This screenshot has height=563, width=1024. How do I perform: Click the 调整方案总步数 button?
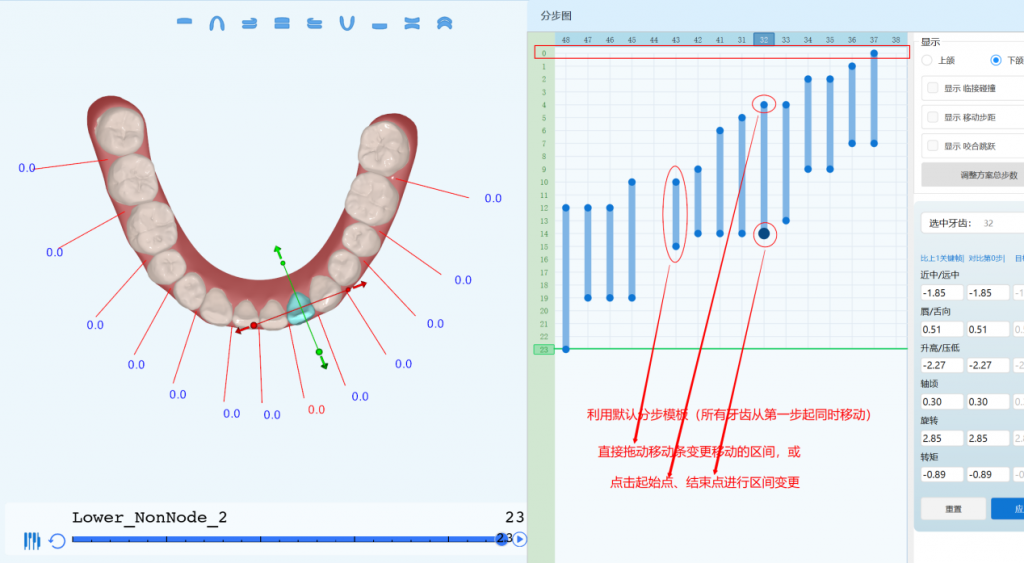972,175
